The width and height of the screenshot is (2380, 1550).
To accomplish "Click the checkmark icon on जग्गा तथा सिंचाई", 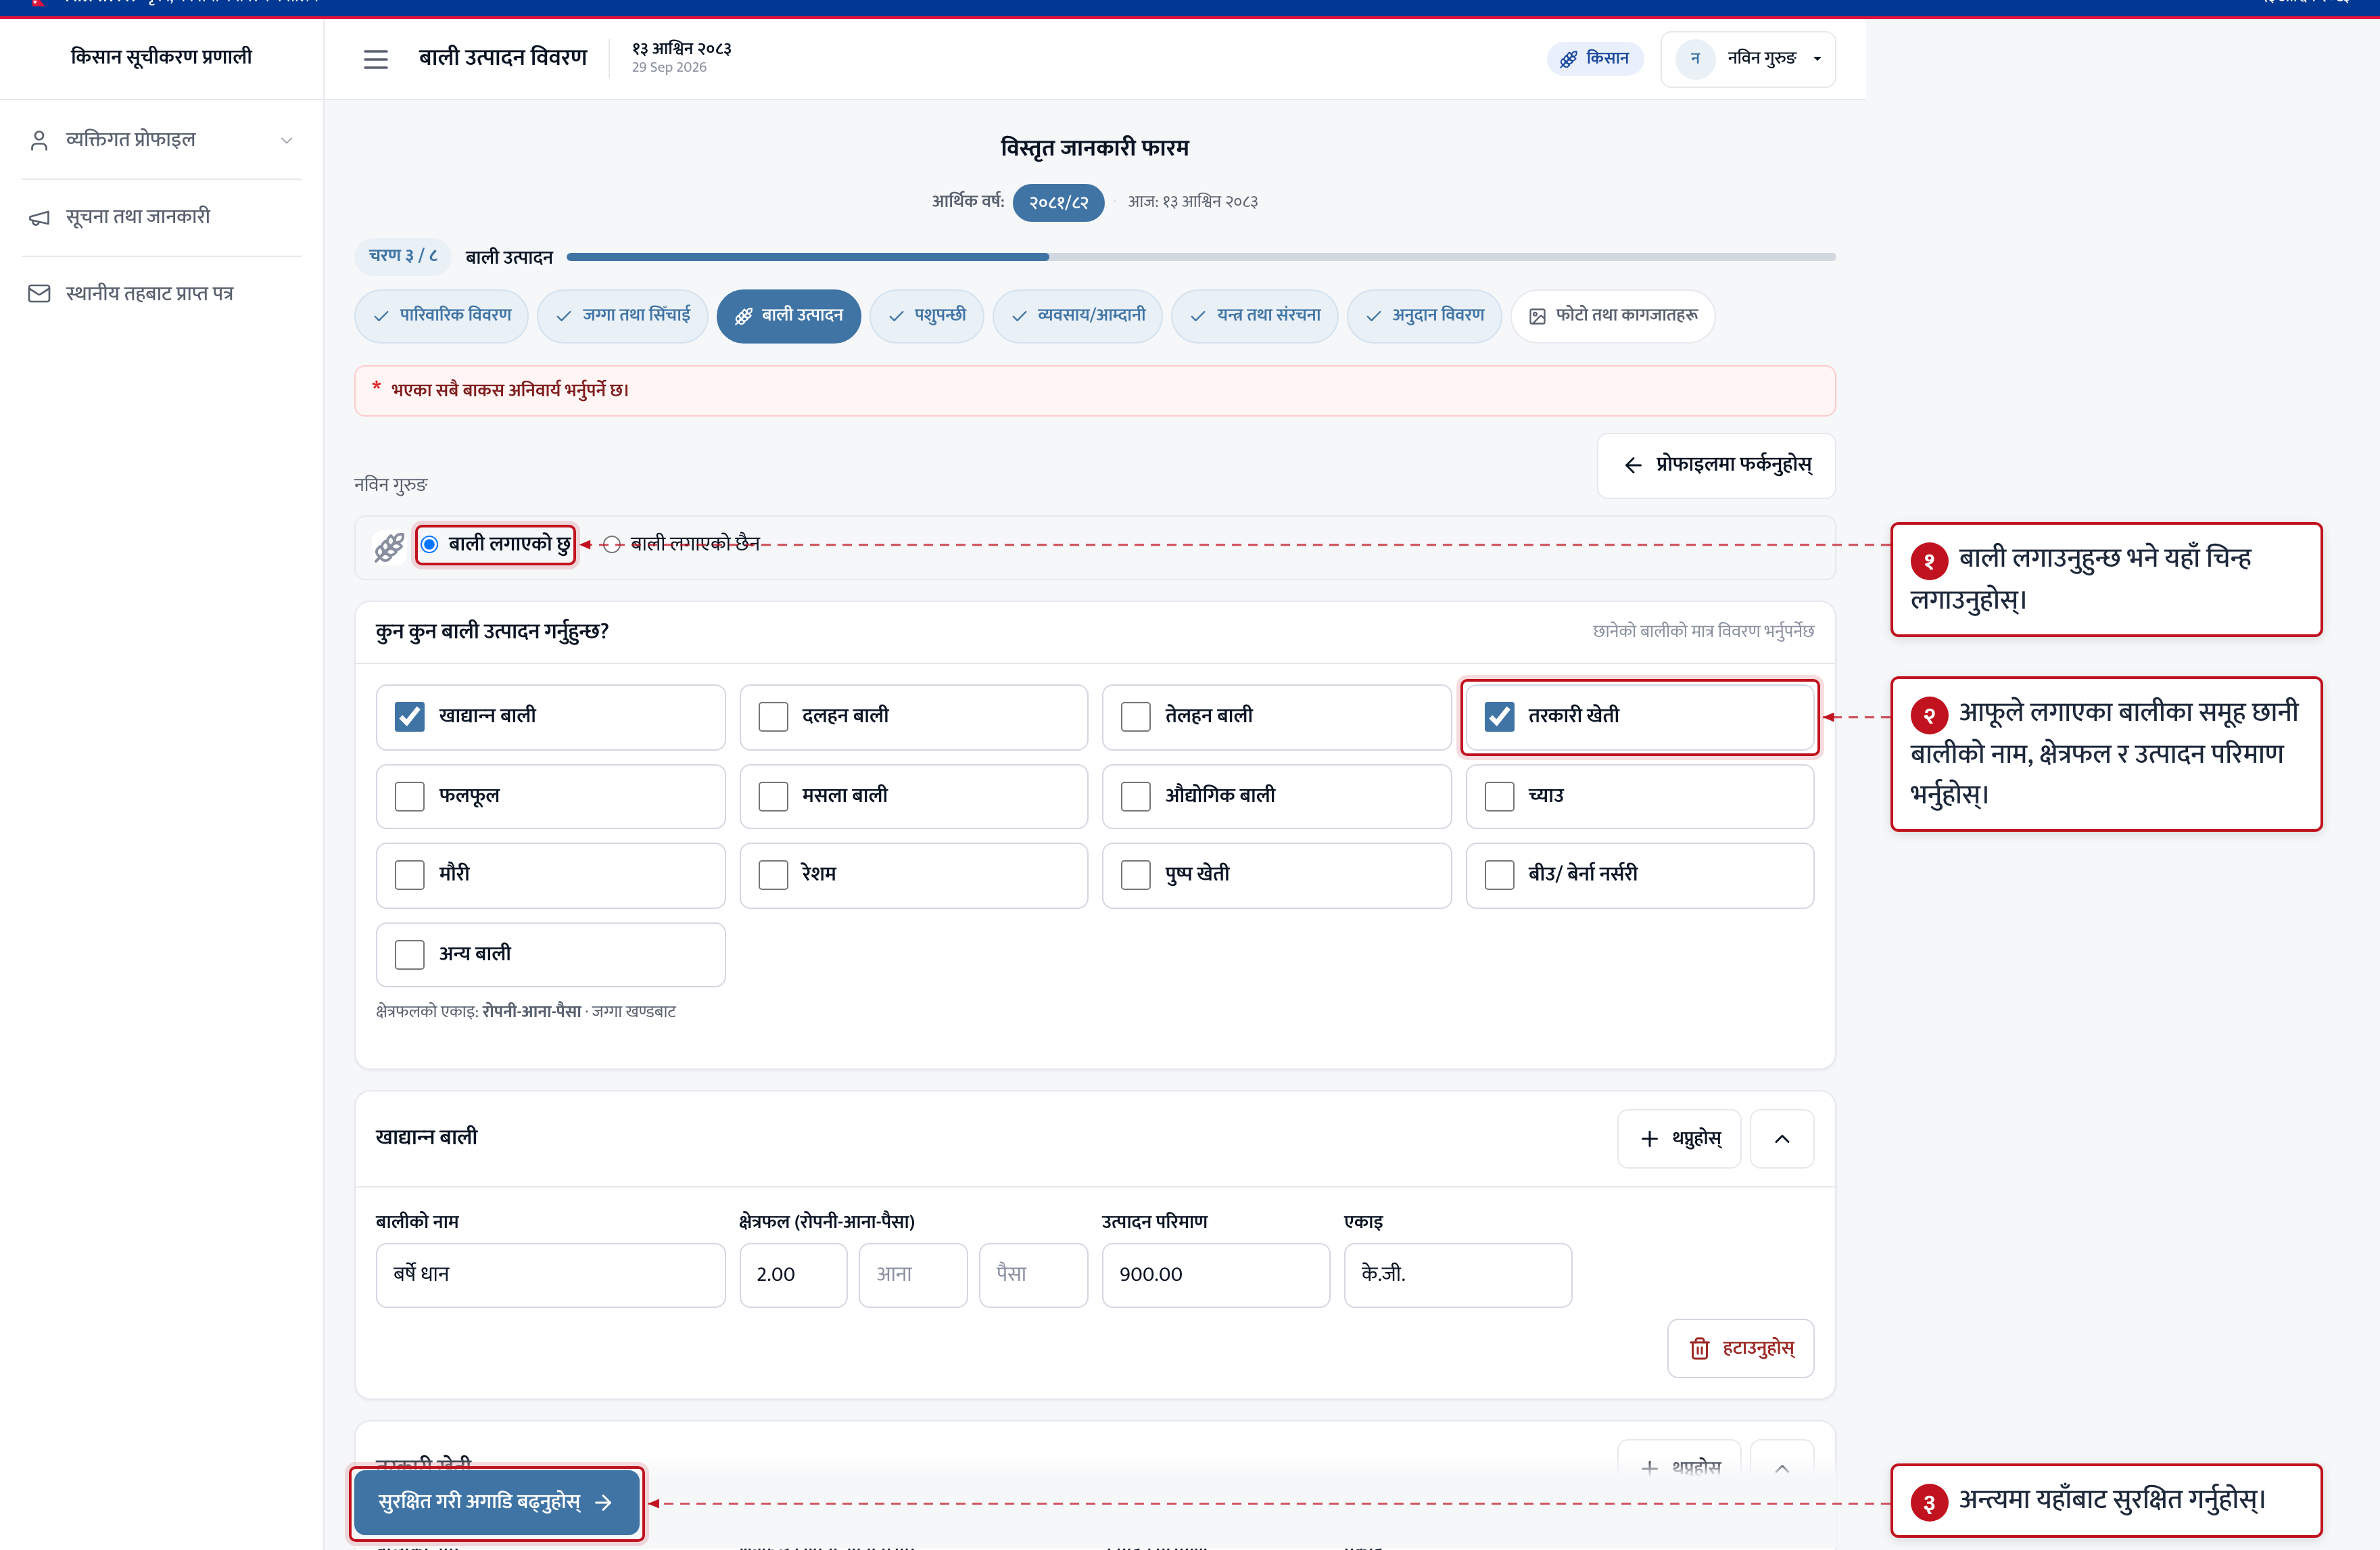I will (564, 316).
